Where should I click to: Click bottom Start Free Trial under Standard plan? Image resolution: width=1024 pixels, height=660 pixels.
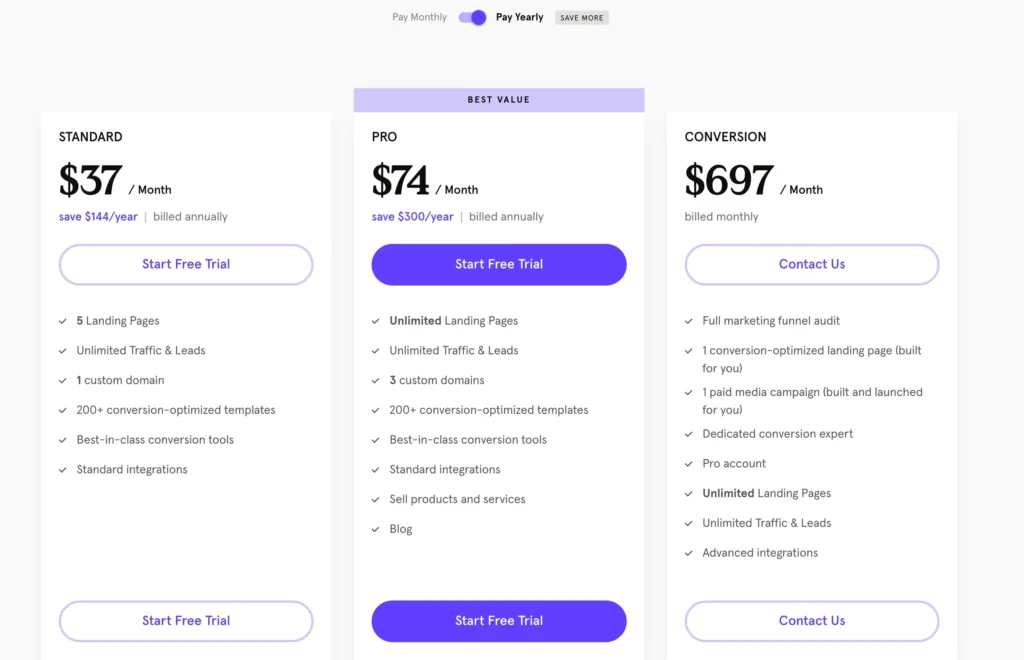tap(186, 620)
